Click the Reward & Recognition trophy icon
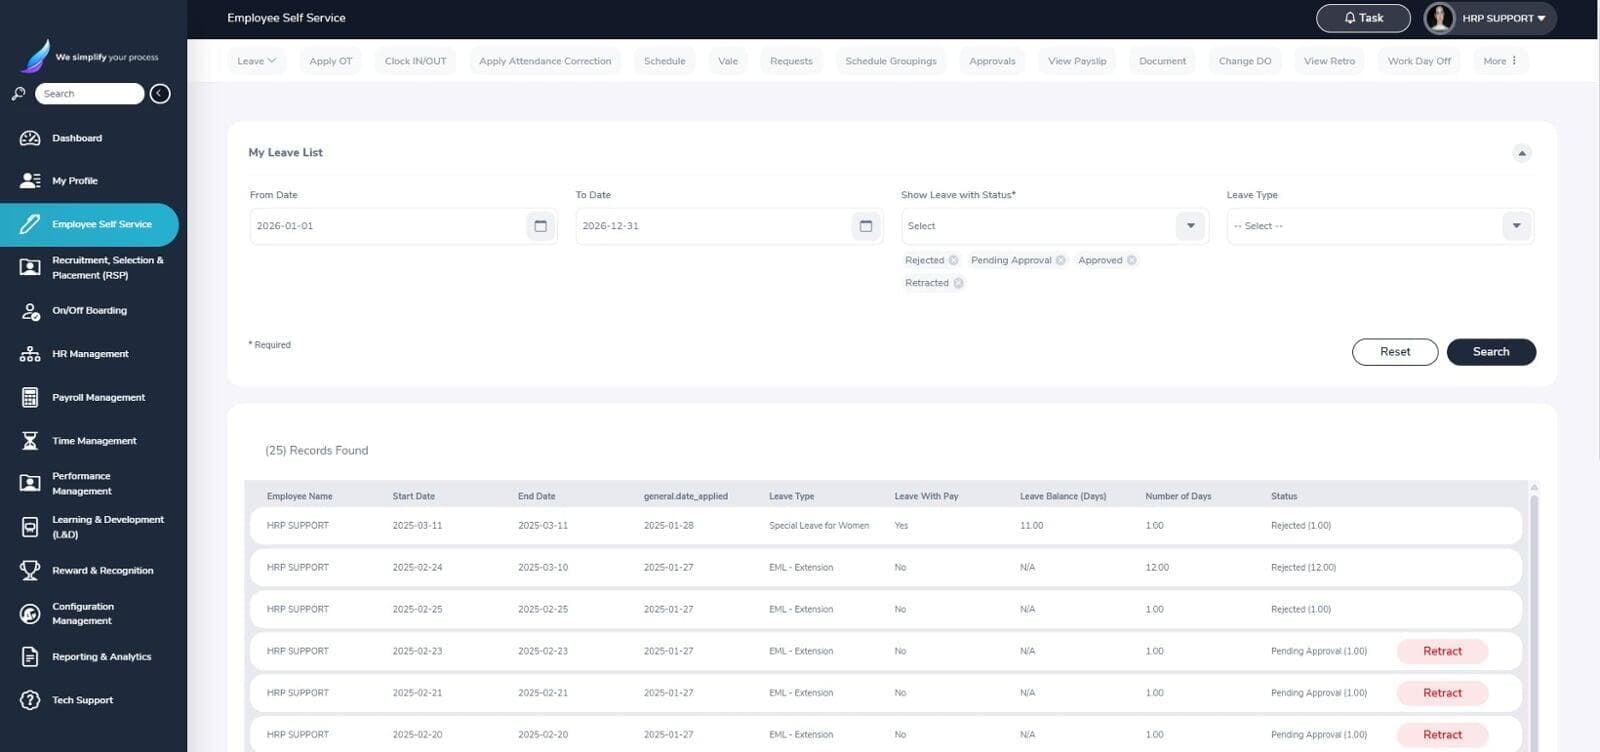The image size is (1600, 752). (30, 570)
